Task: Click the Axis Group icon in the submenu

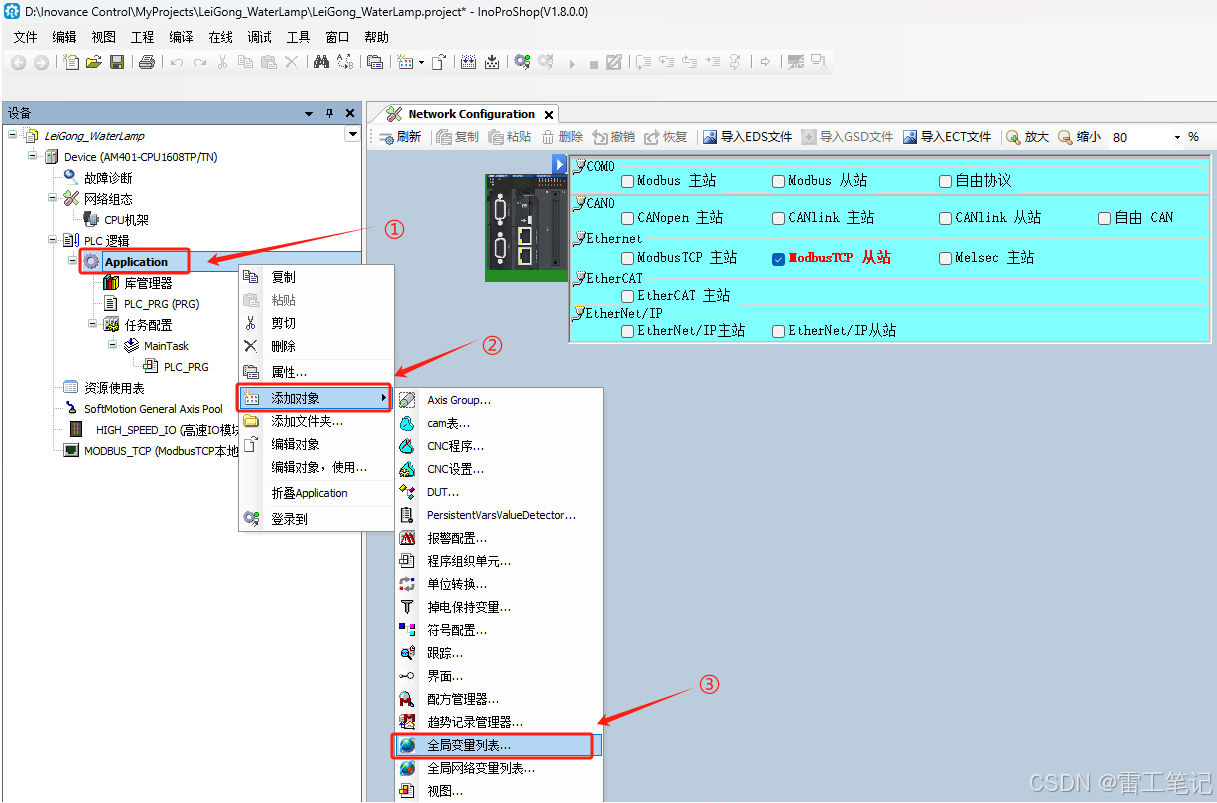Action: click(x=407, y=400)
